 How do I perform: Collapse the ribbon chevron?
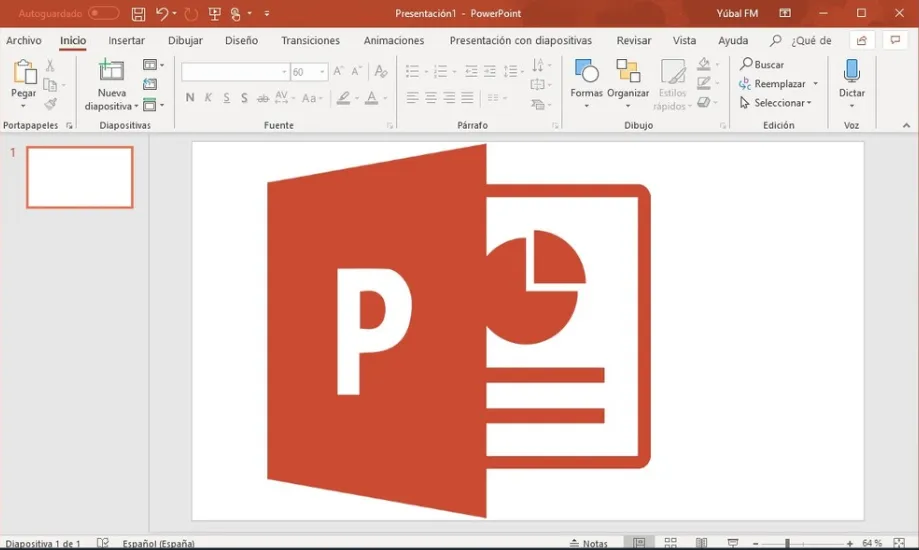906,125
